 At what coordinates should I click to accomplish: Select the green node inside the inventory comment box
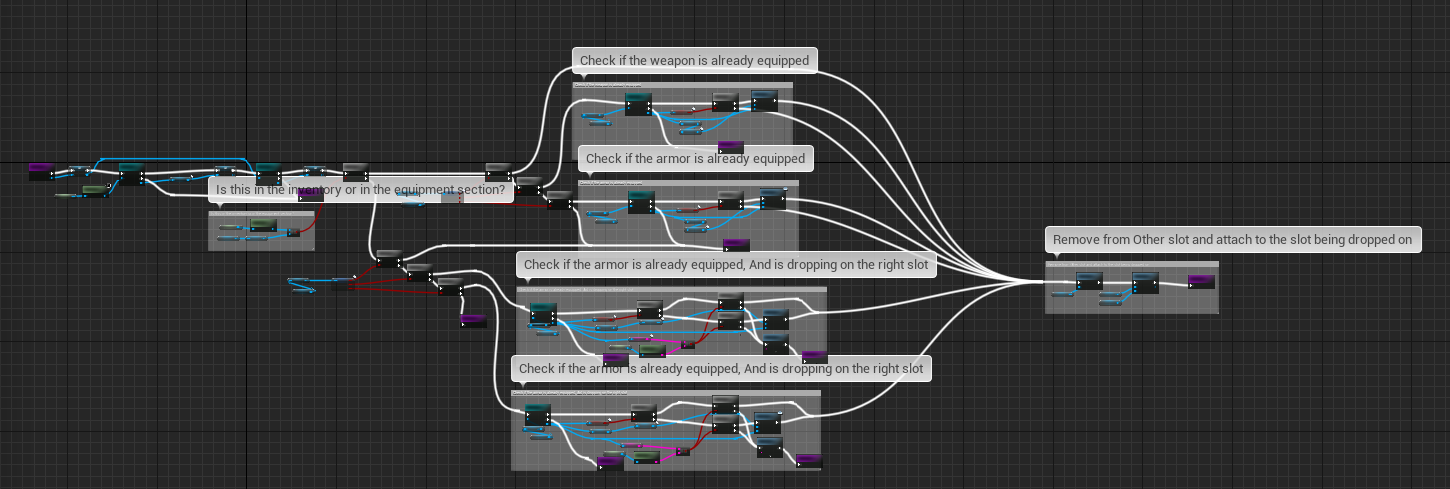click(263, 223)
